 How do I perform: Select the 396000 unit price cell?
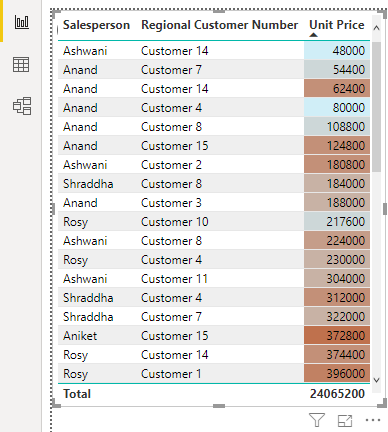tap(337, 374)
